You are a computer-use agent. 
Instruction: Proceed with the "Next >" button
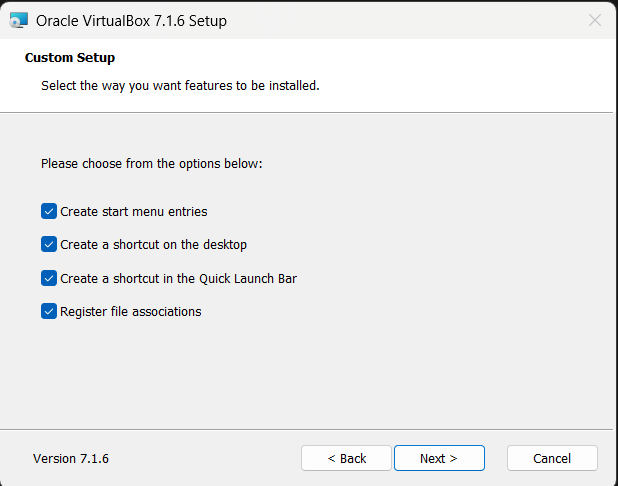[x=439, y=458]
